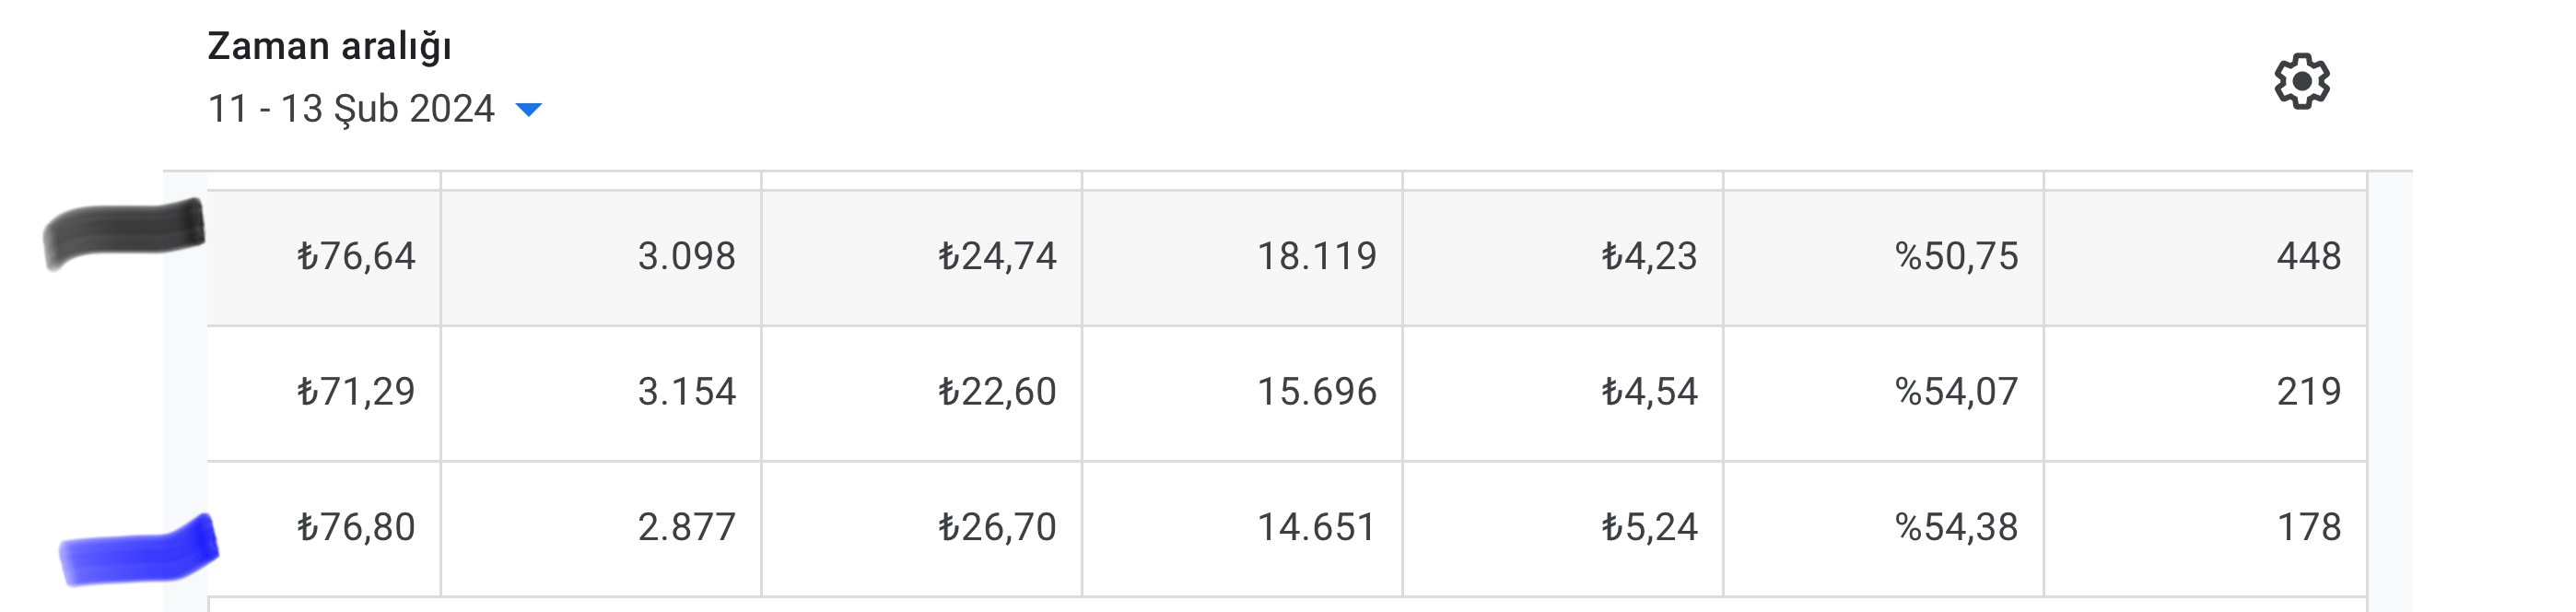Select the 219 value cell

[2206, 393]
